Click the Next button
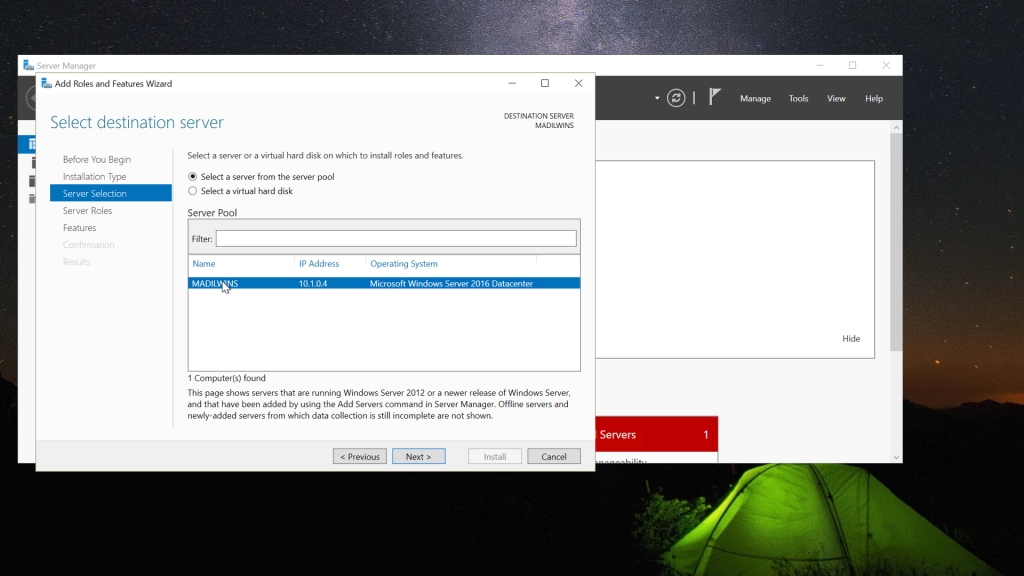1024x576 pixels. (419, 456)
